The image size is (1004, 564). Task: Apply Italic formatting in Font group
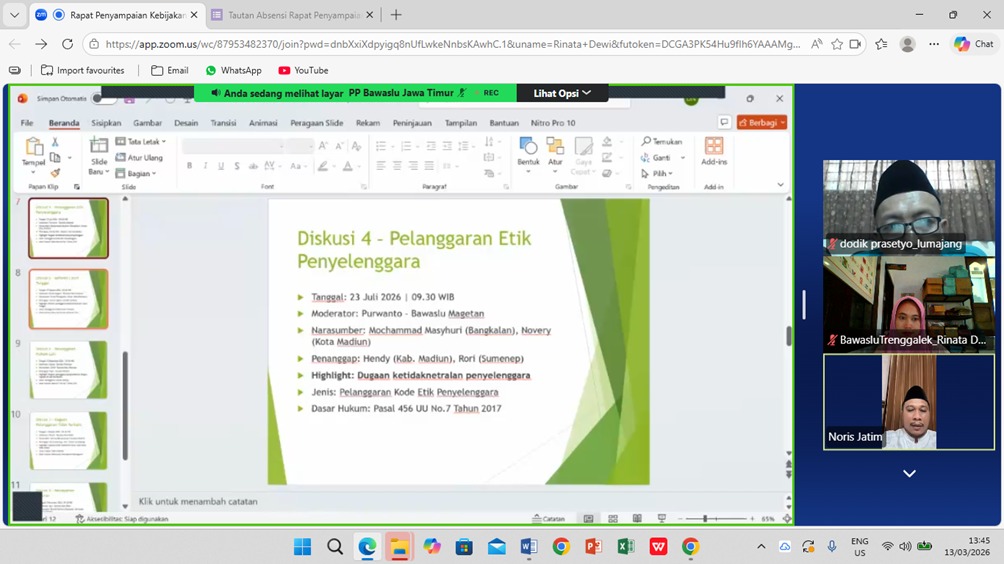pyautogui.click(x=205, y=166)
